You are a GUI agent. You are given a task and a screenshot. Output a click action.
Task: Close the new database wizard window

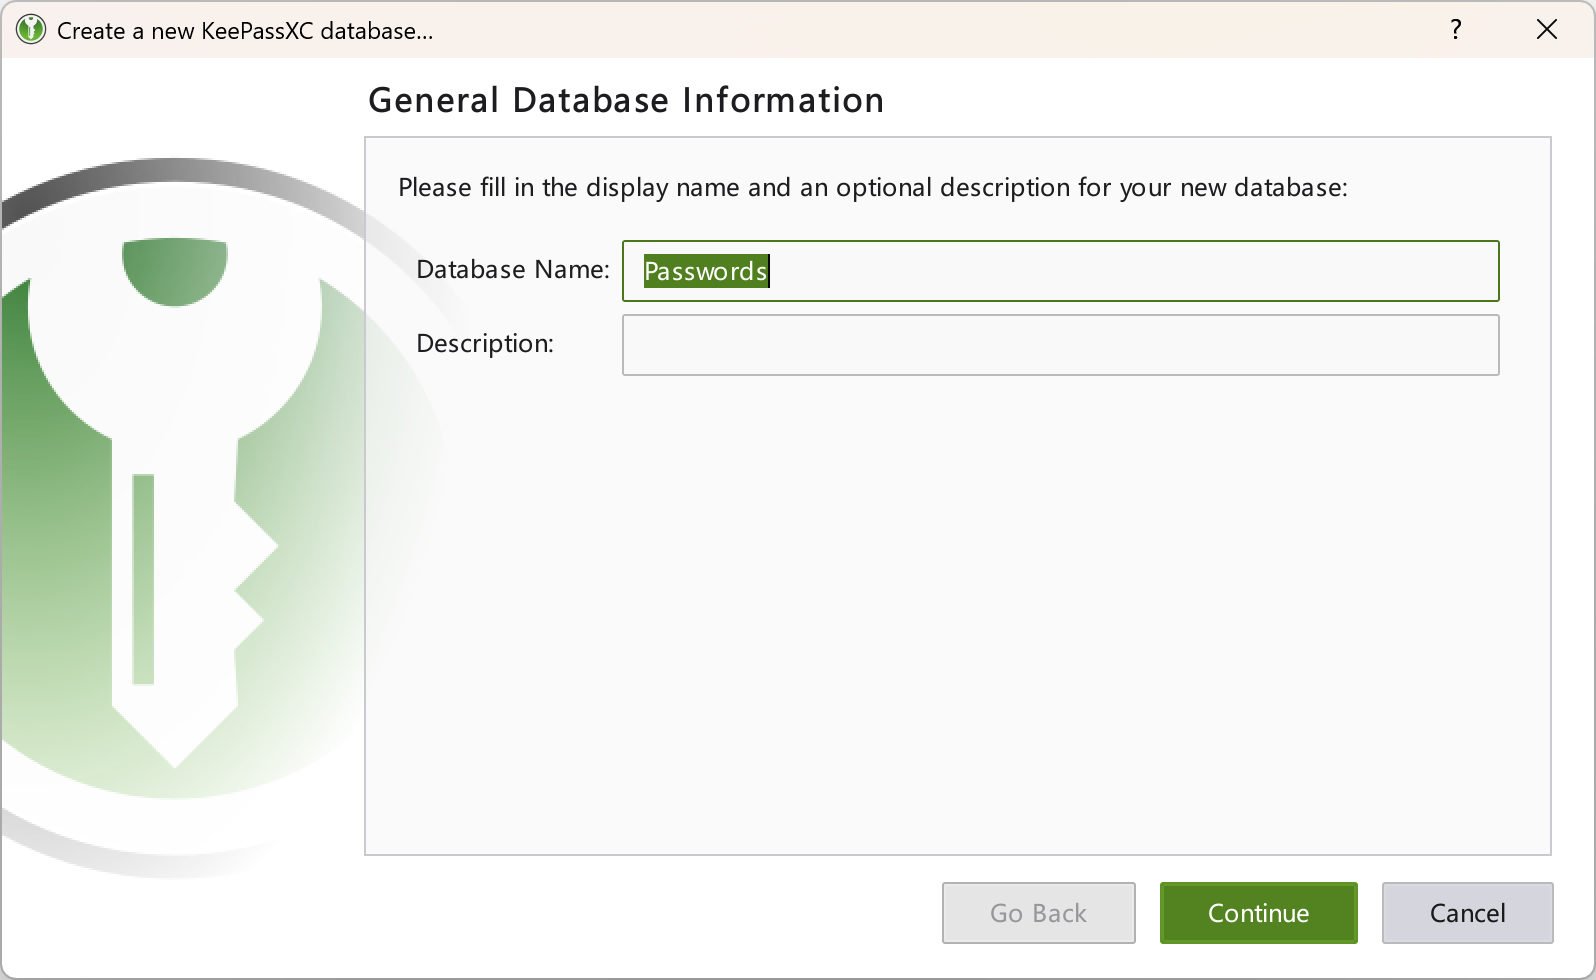click(1547, 30)
